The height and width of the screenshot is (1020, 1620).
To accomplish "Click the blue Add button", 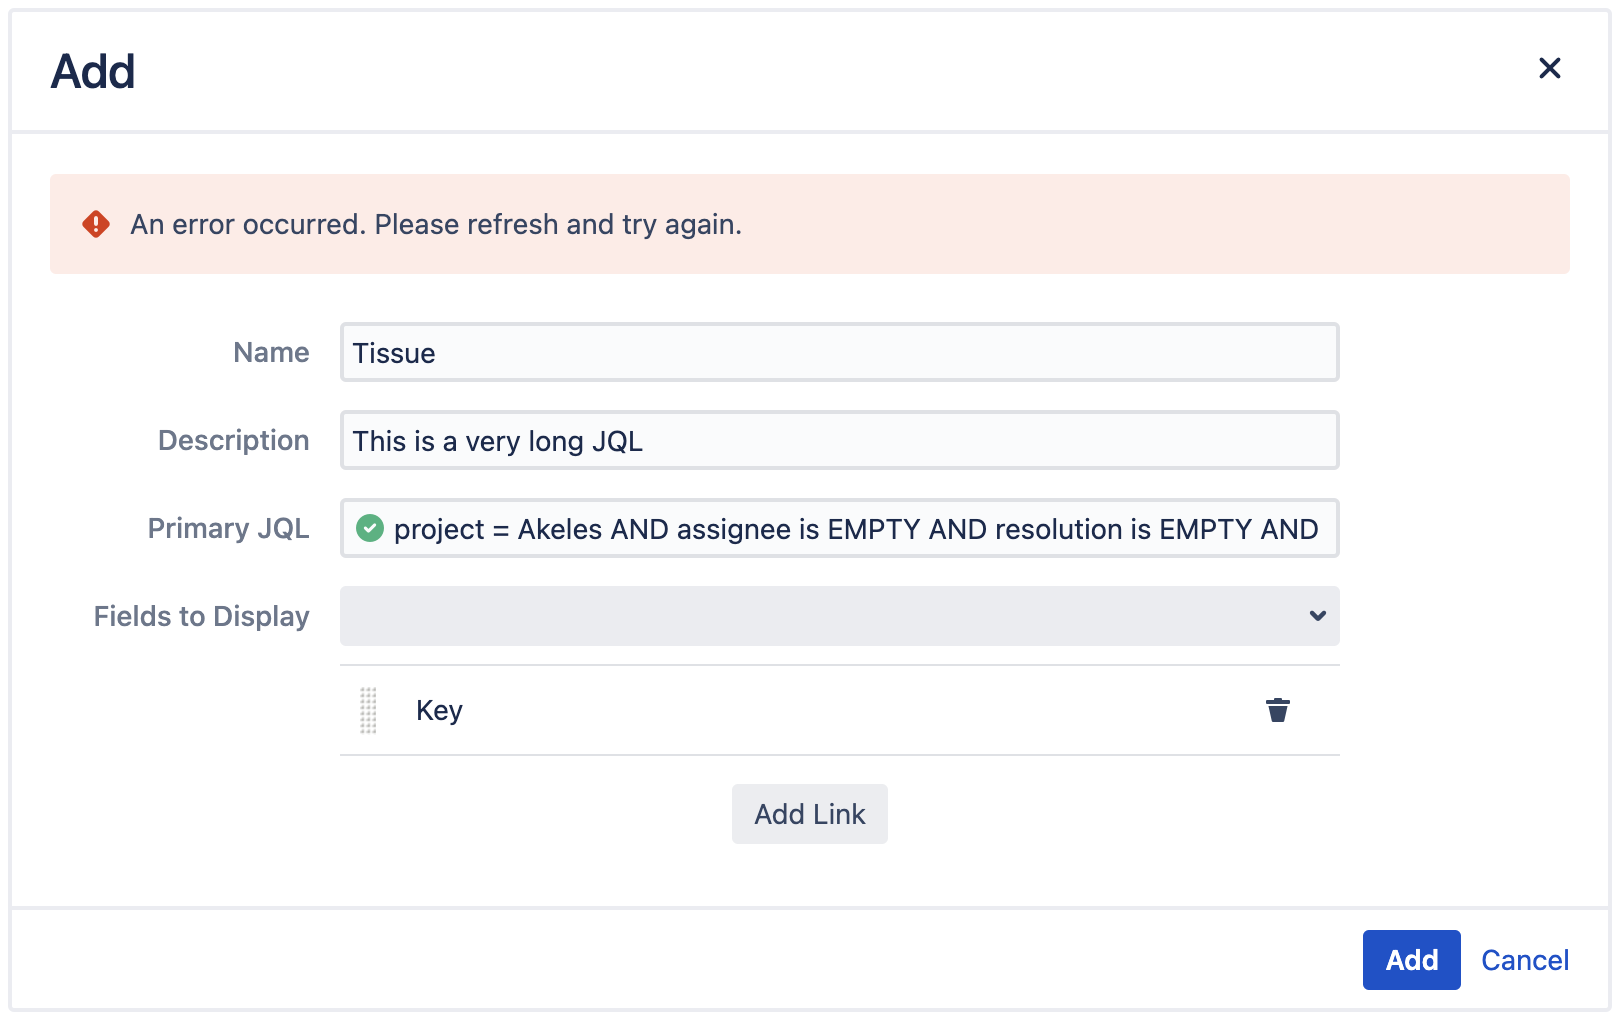I will [x=1411, y=959].
